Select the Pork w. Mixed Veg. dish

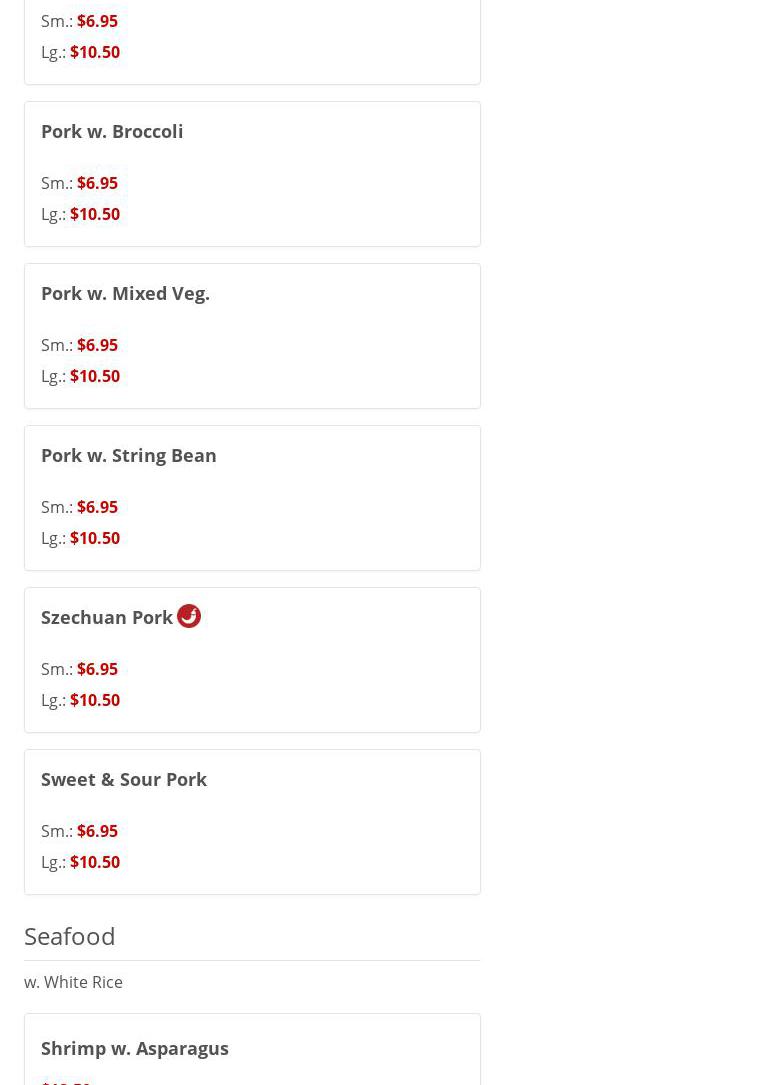tap(125, 293)
